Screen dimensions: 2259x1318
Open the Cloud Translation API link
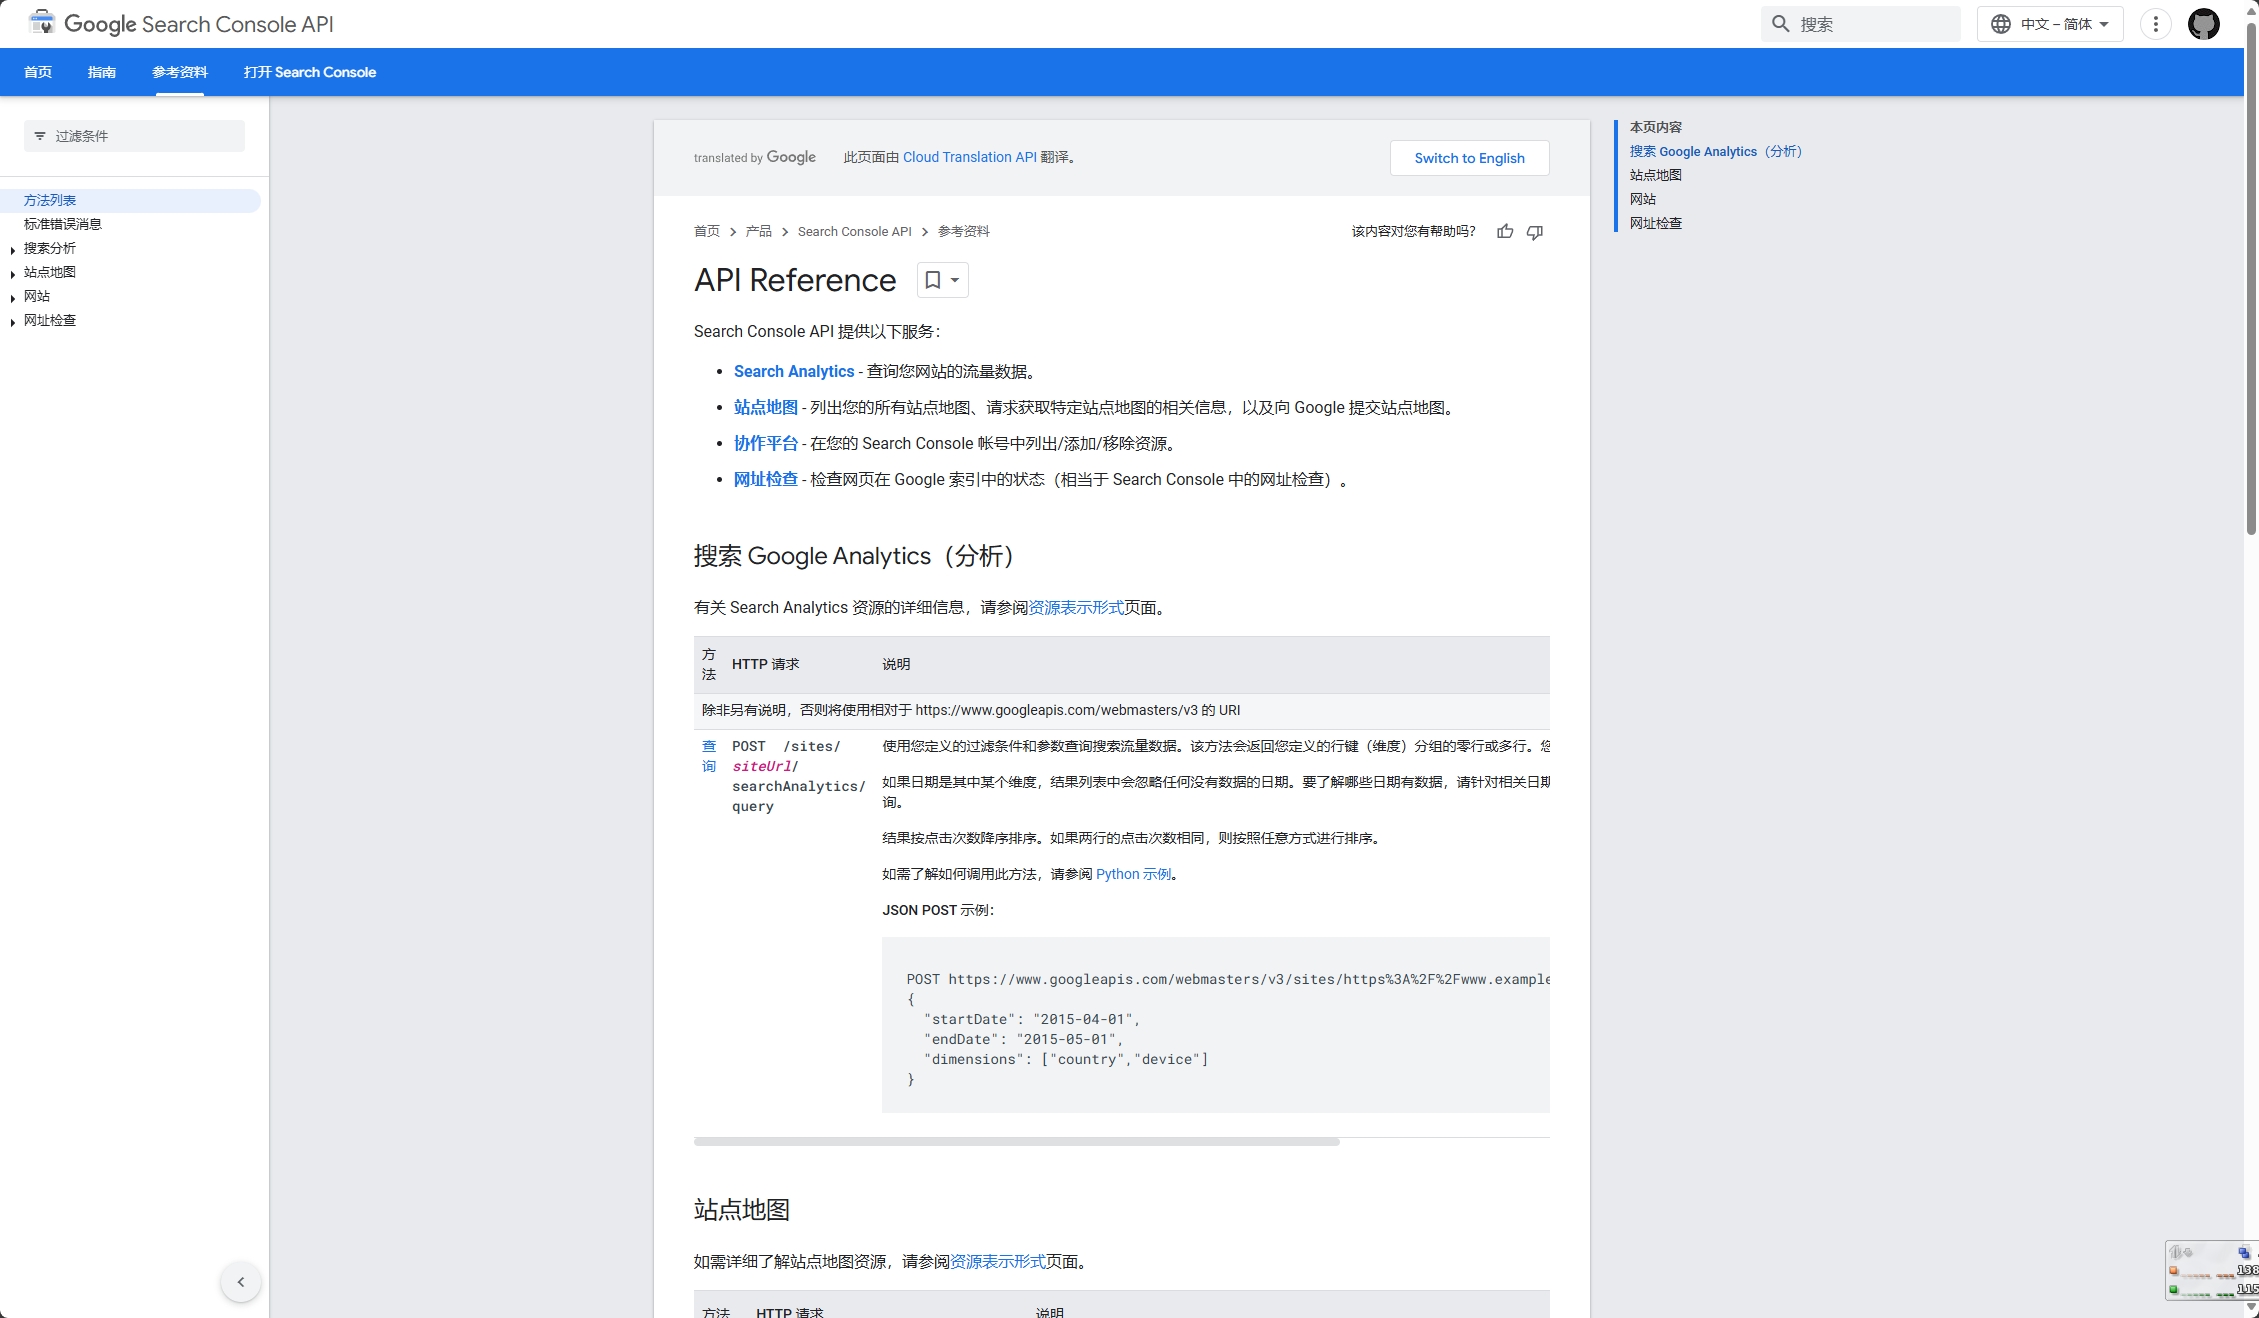pyautogui.click(x=969, y=157)
